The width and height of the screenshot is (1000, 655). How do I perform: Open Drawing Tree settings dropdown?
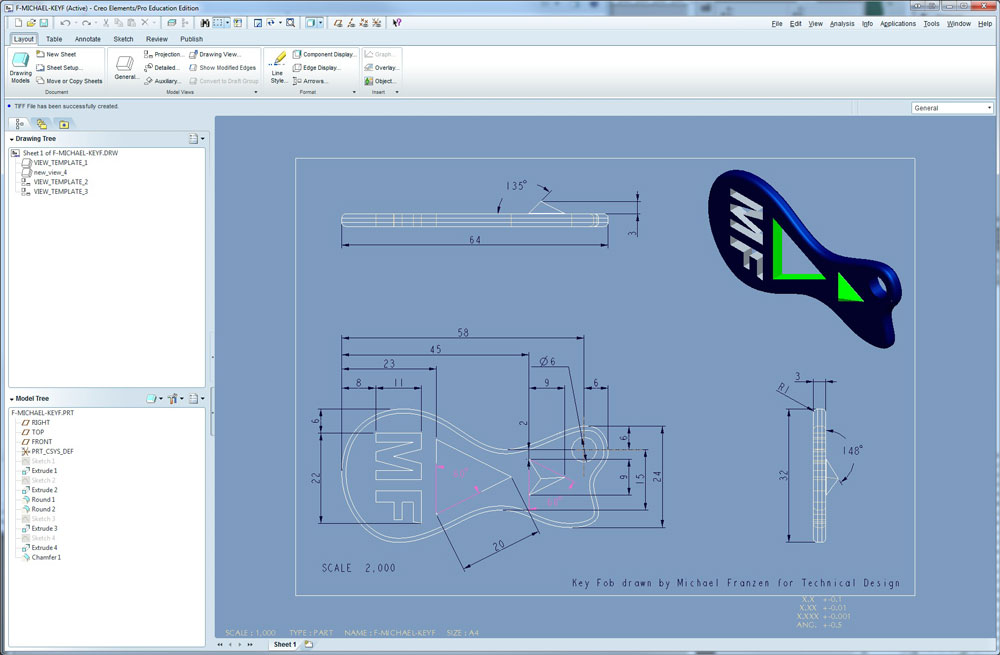[x=196, y=138]
